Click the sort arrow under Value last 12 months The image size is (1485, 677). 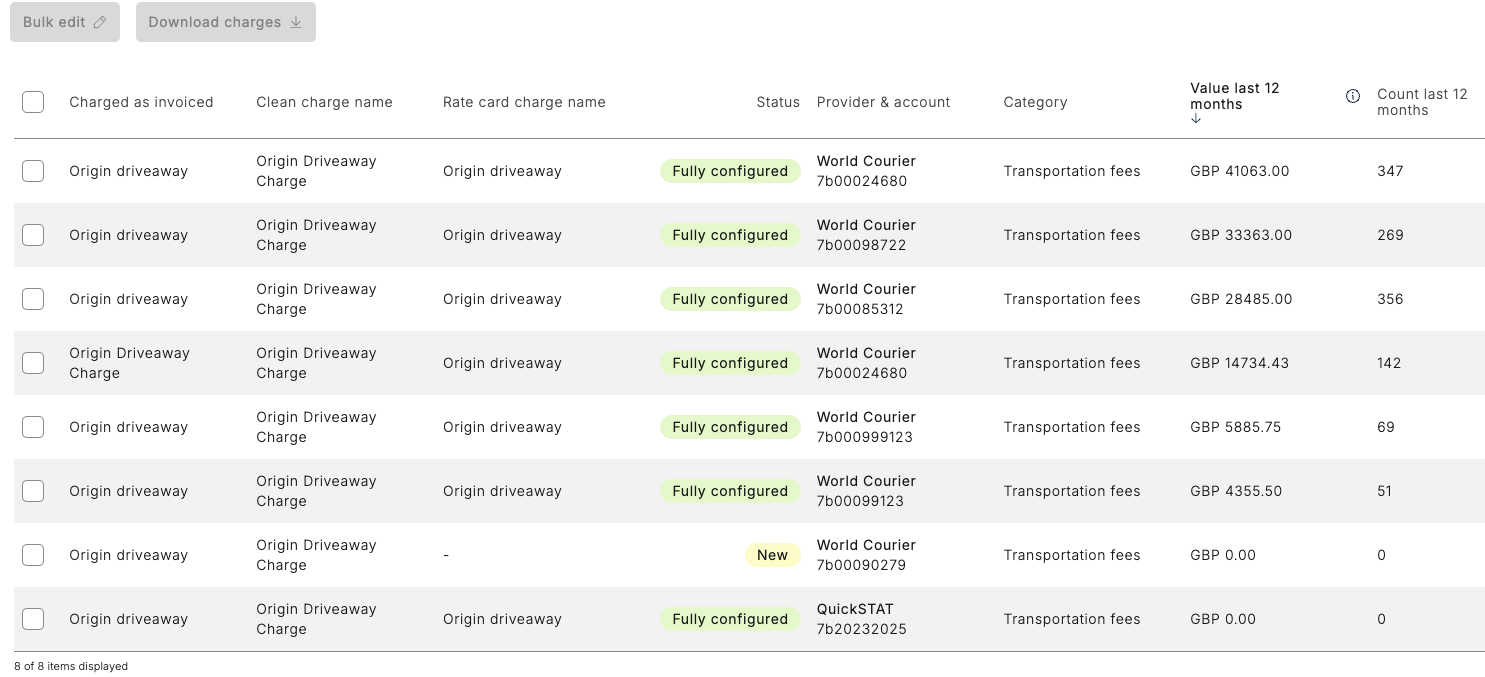1196,118
